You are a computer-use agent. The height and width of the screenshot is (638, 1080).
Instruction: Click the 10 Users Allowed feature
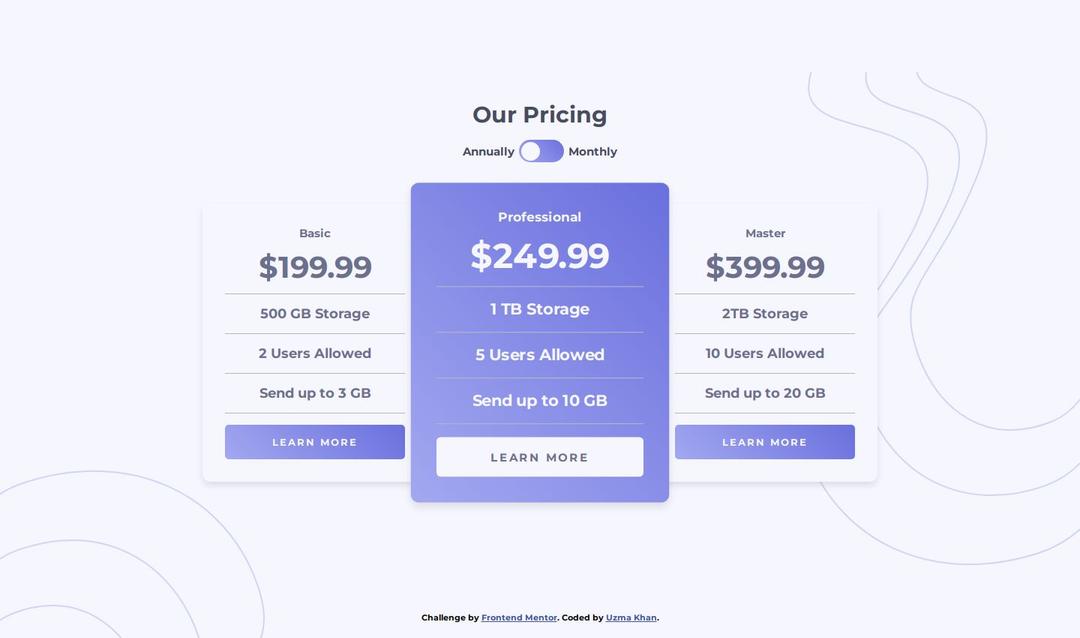pos(765,354)
